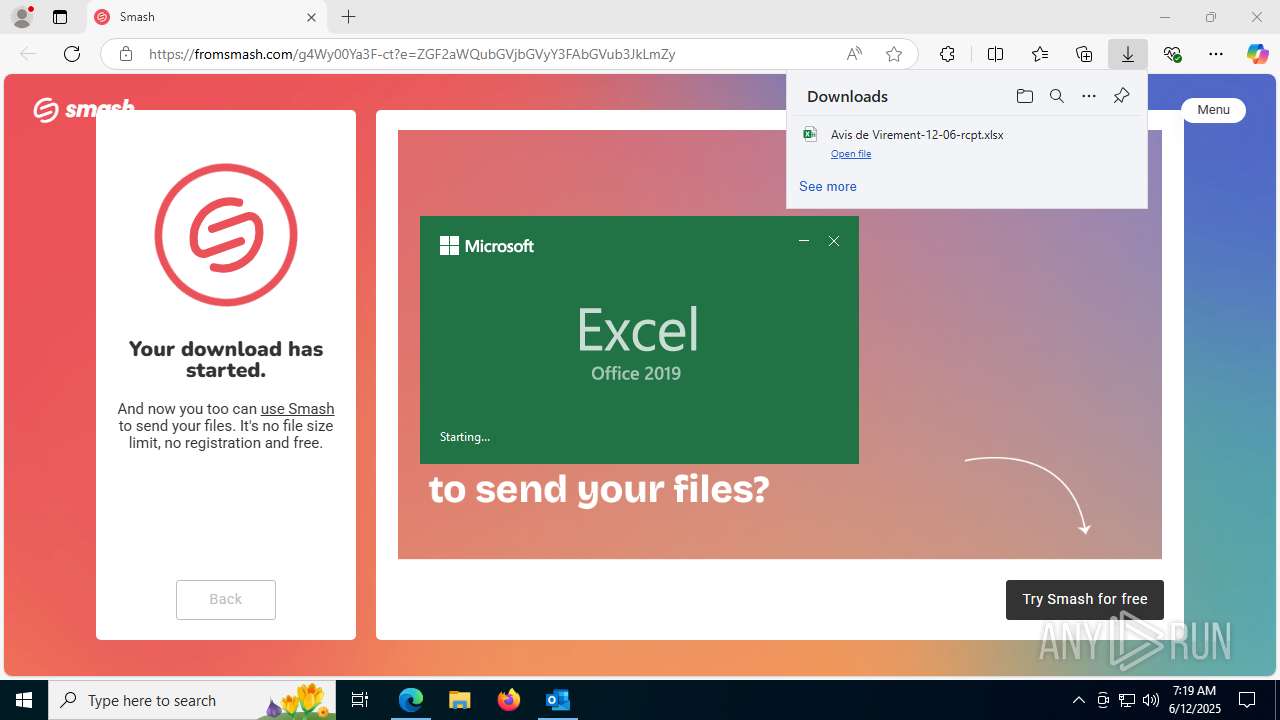1280x720 pixels.
Task: Click the large Smash circle logo
Action: pyautogui.click(x=226, y=235)
